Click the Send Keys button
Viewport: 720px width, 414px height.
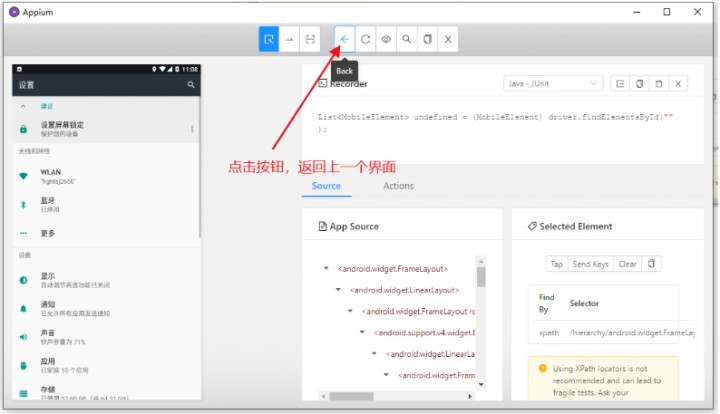tap(591, 264)
